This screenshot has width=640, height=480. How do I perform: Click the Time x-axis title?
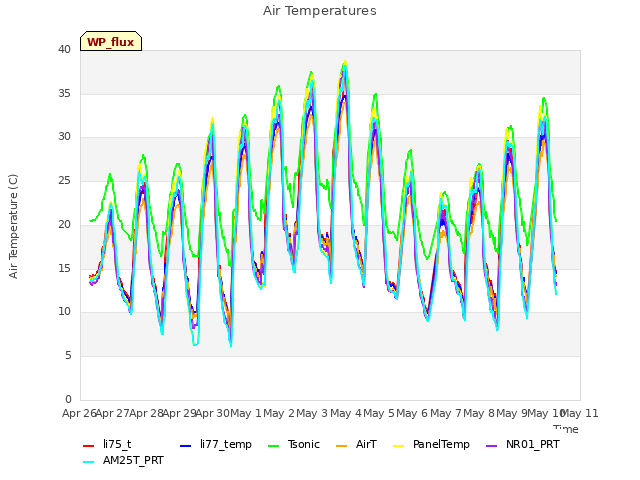[x=566, y=429]
